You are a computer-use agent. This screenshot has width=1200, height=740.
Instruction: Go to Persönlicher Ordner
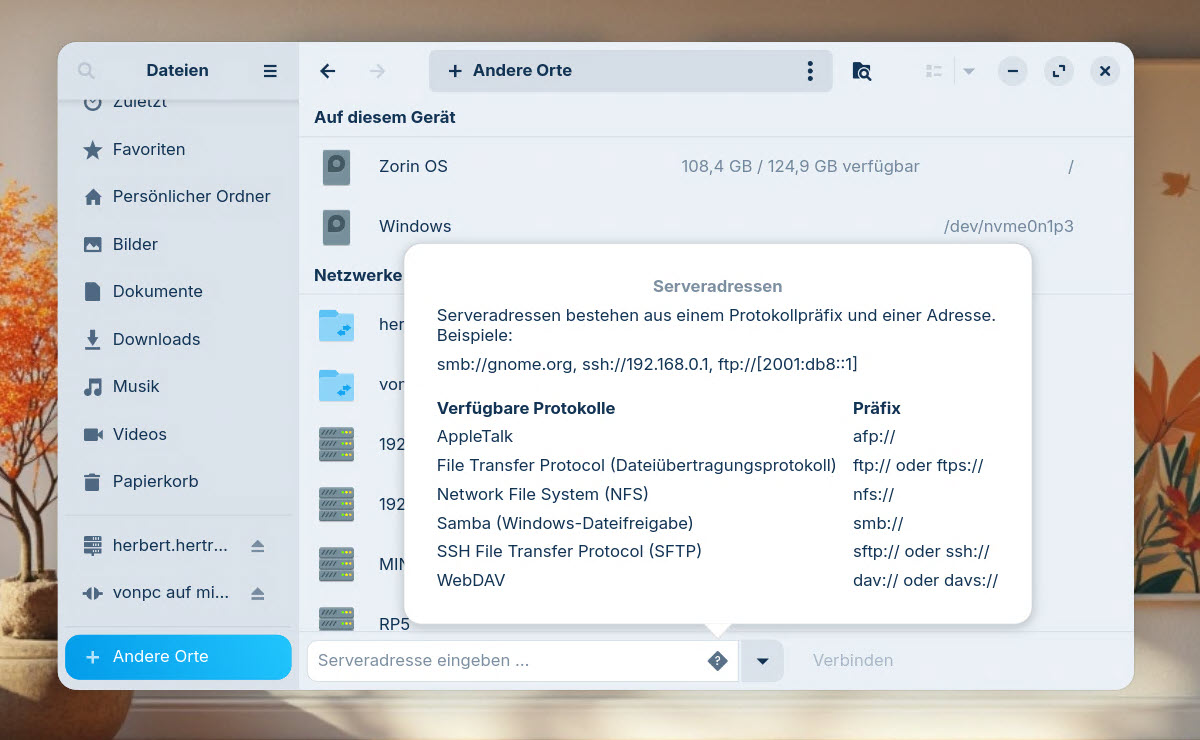coord(190,196)
